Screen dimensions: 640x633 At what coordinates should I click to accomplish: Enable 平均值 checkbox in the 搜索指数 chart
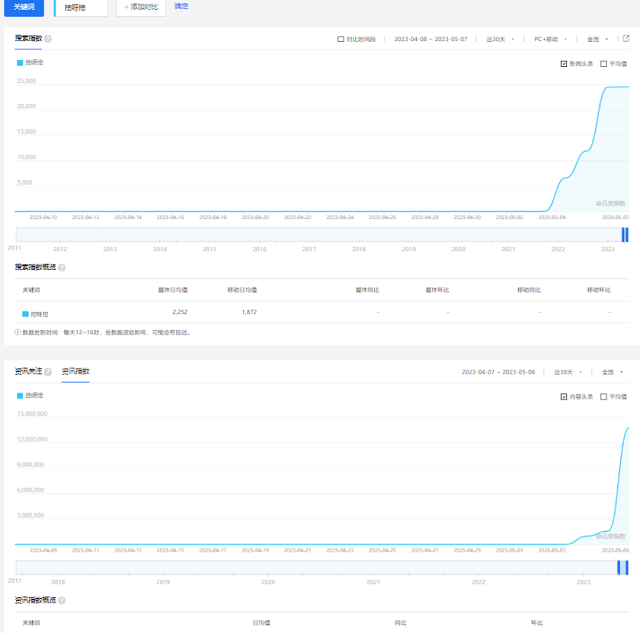603,64
